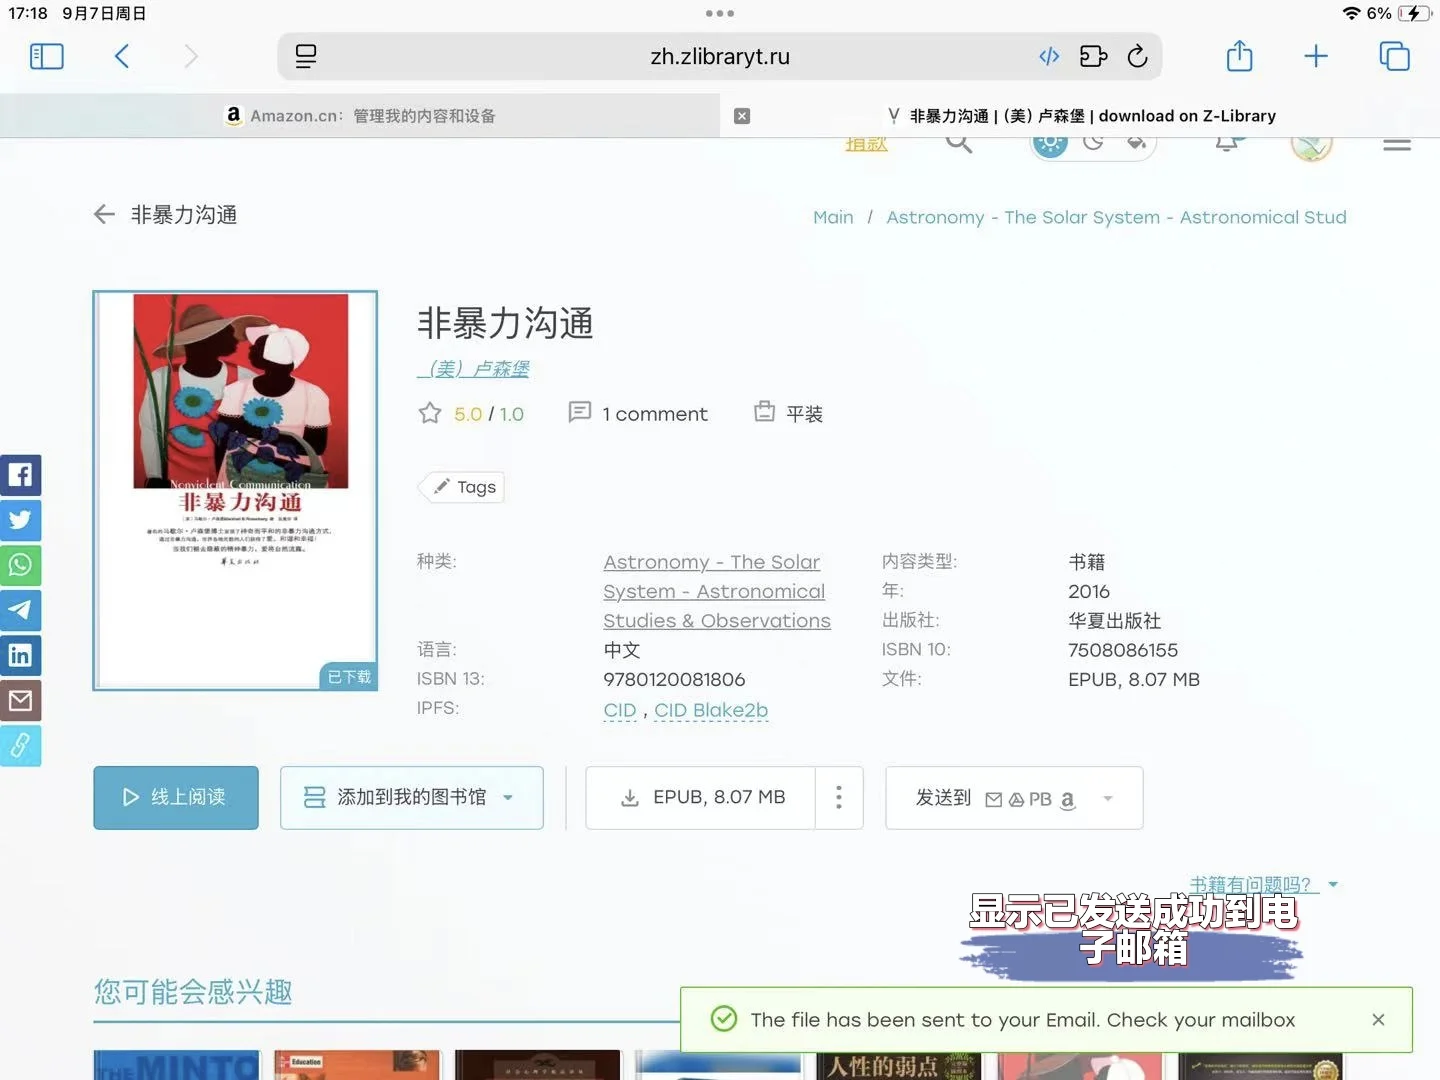Viewport: 1440px width, 1080px height.
Task: Open the user profile avatar
Action: pos(1311,146)
